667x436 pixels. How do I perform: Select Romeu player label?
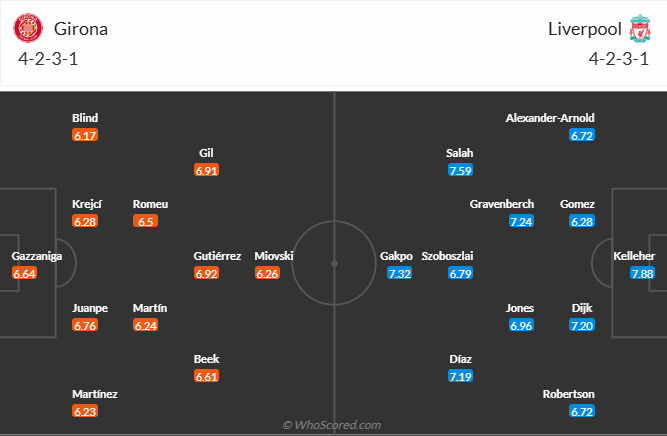point(150,204)
